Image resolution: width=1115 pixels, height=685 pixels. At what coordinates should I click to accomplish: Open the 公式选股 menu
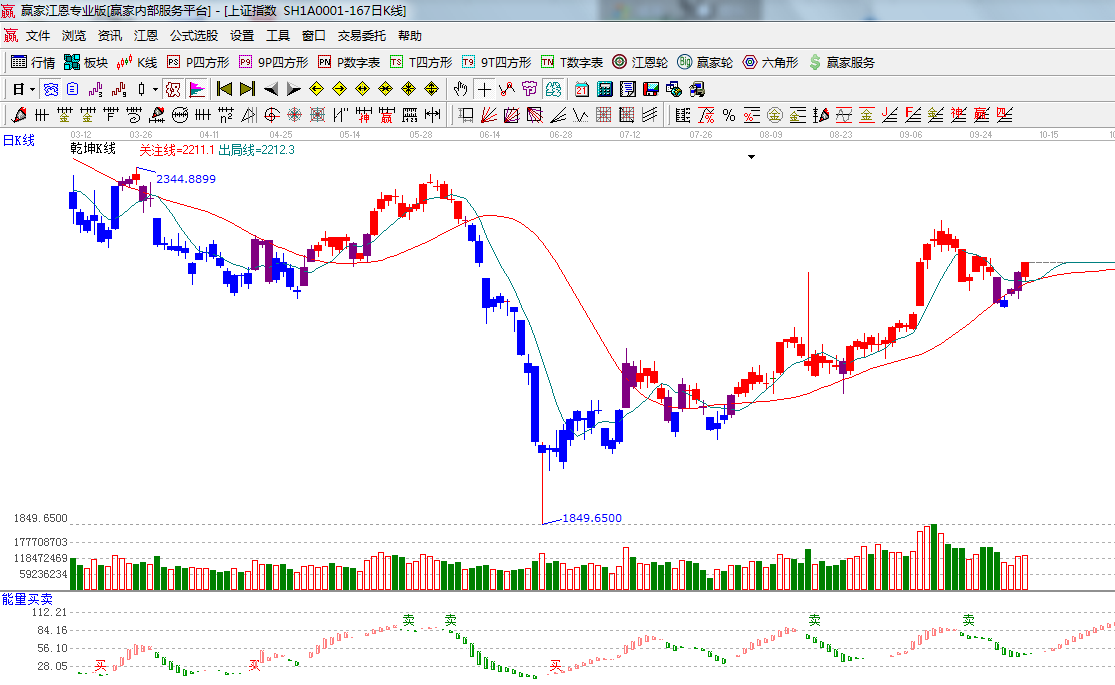[193, 35]
